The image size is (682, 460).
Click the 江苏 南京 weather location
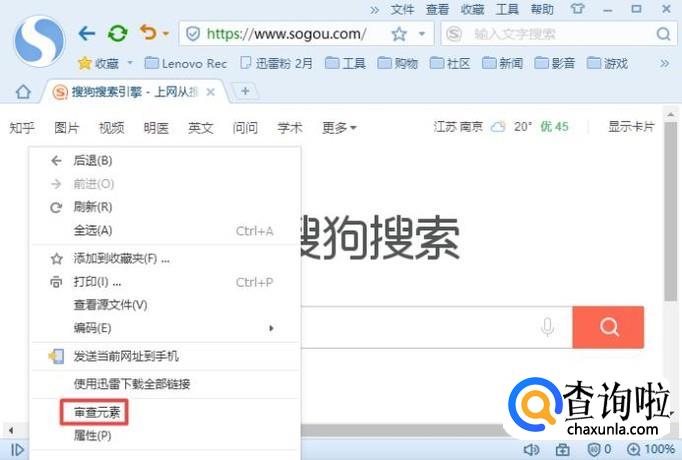point(458,127)
